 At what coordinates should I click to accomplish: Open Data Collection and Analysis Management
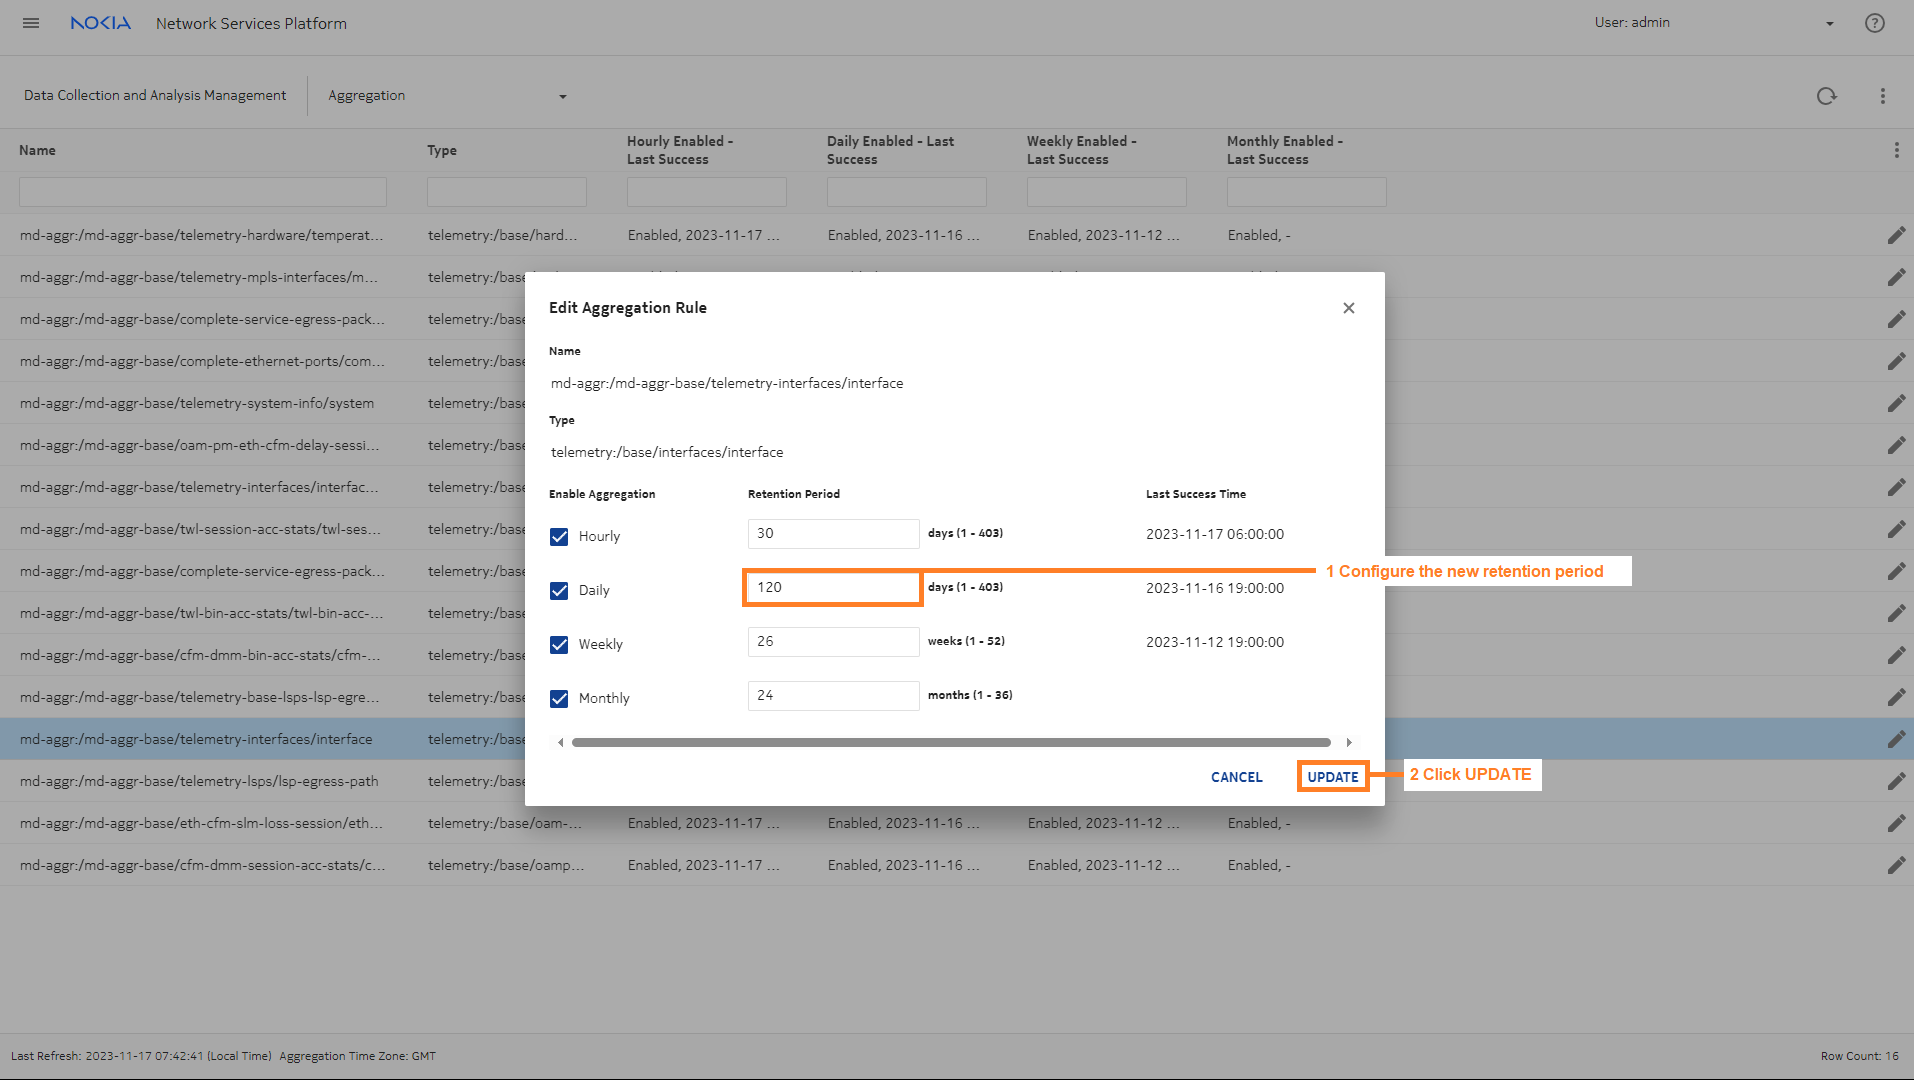pos(155,96)
